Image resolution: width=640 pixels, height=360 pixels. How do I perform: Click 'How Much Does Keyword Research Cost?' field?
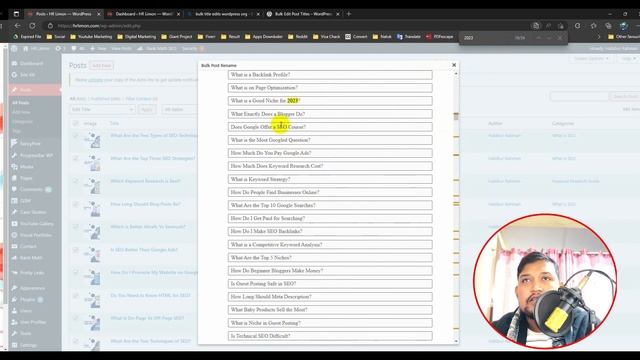[x=330, y=166]
